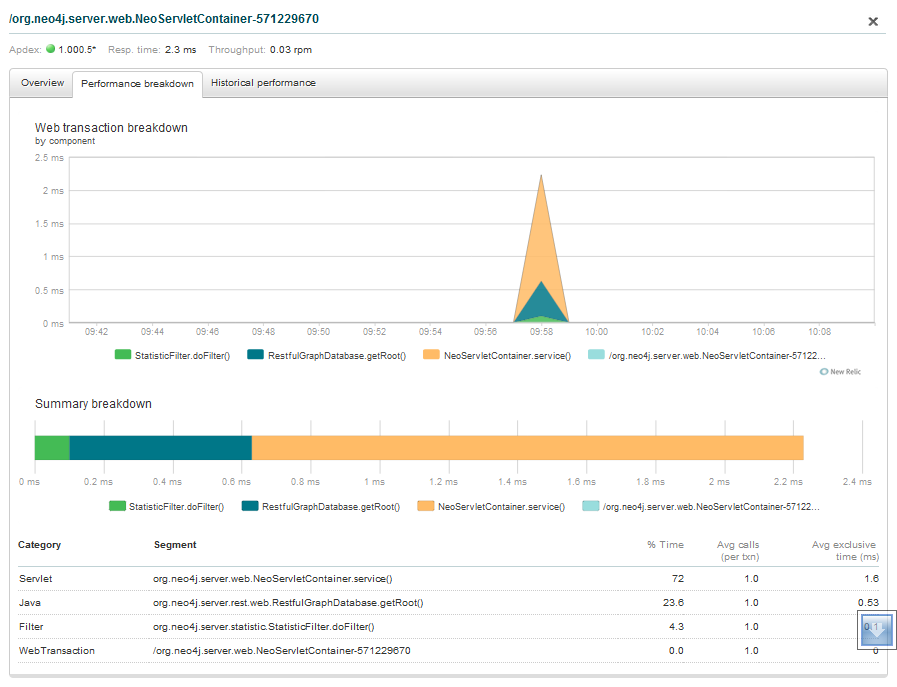The width and height of the screenshot is (897, 687).
Task: Click the teal segment of summary bar
Action: pyautogui.click(x=160, y=448)
